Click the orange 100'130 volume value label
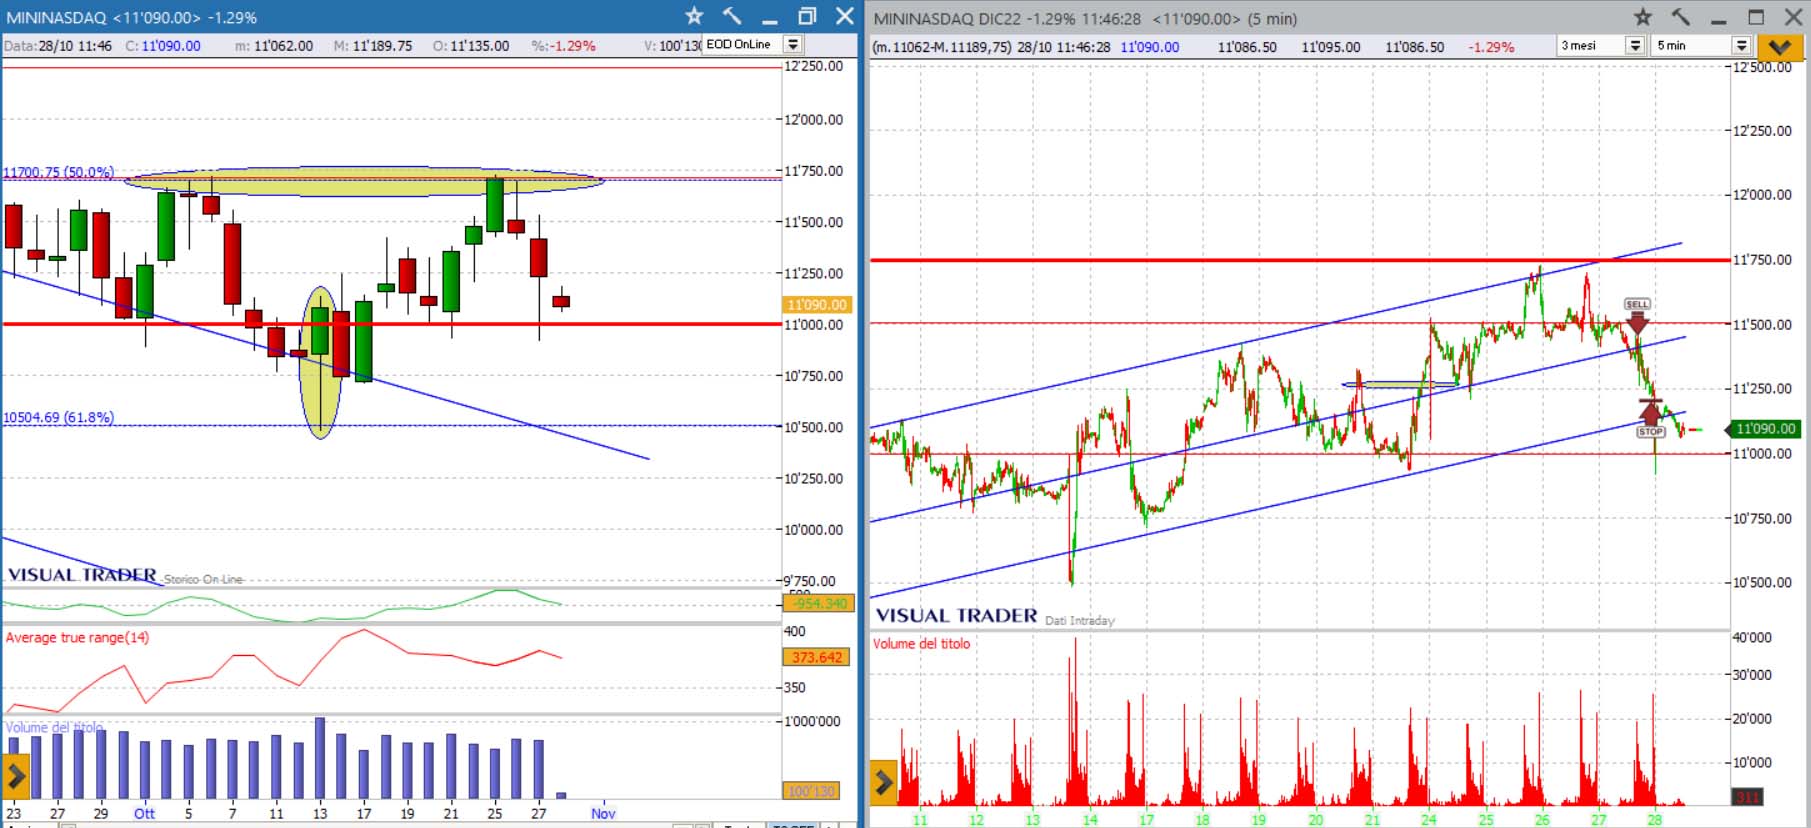 (x=811, y=791)
